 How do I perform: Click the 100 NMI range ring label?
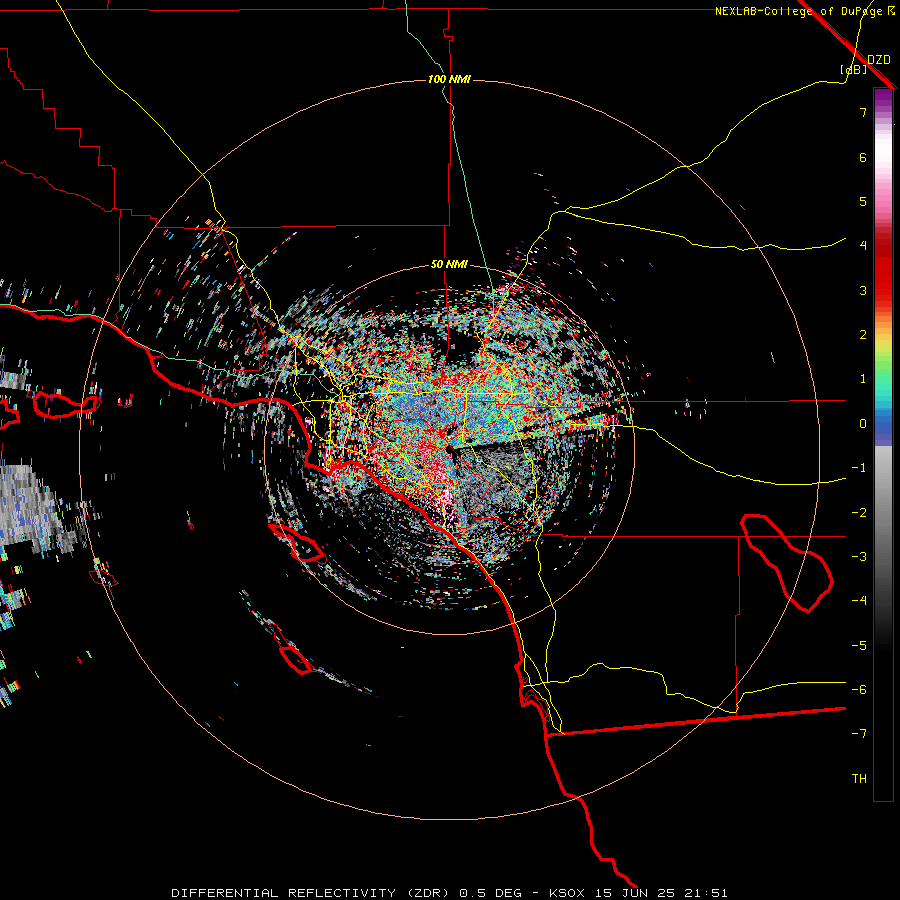point(449,79)
